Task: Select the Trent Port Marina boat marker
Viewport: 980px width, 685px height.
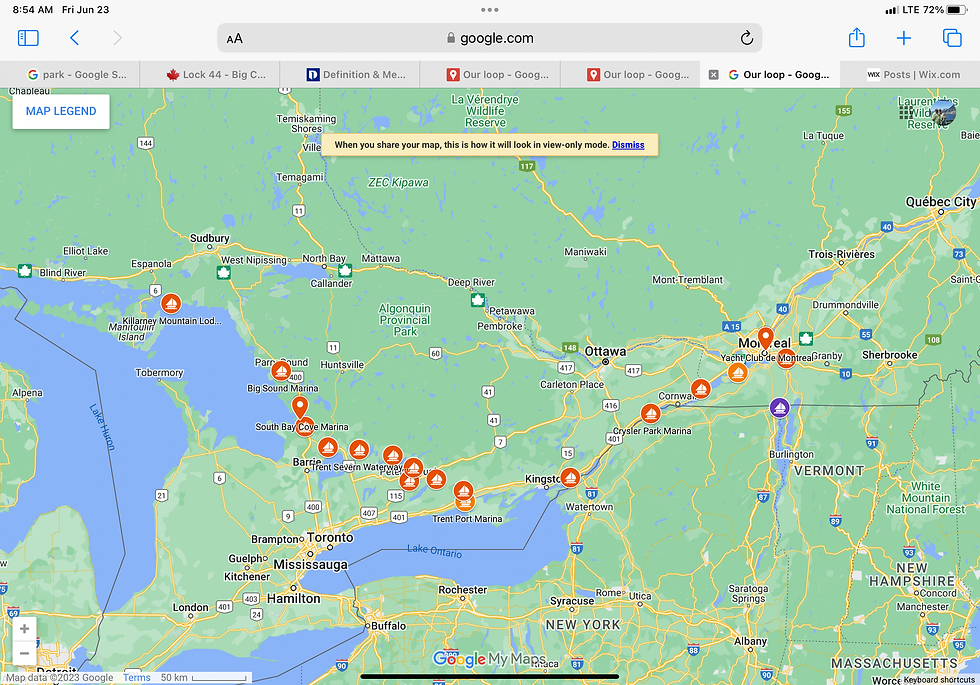Action: (x=464, y=501)
